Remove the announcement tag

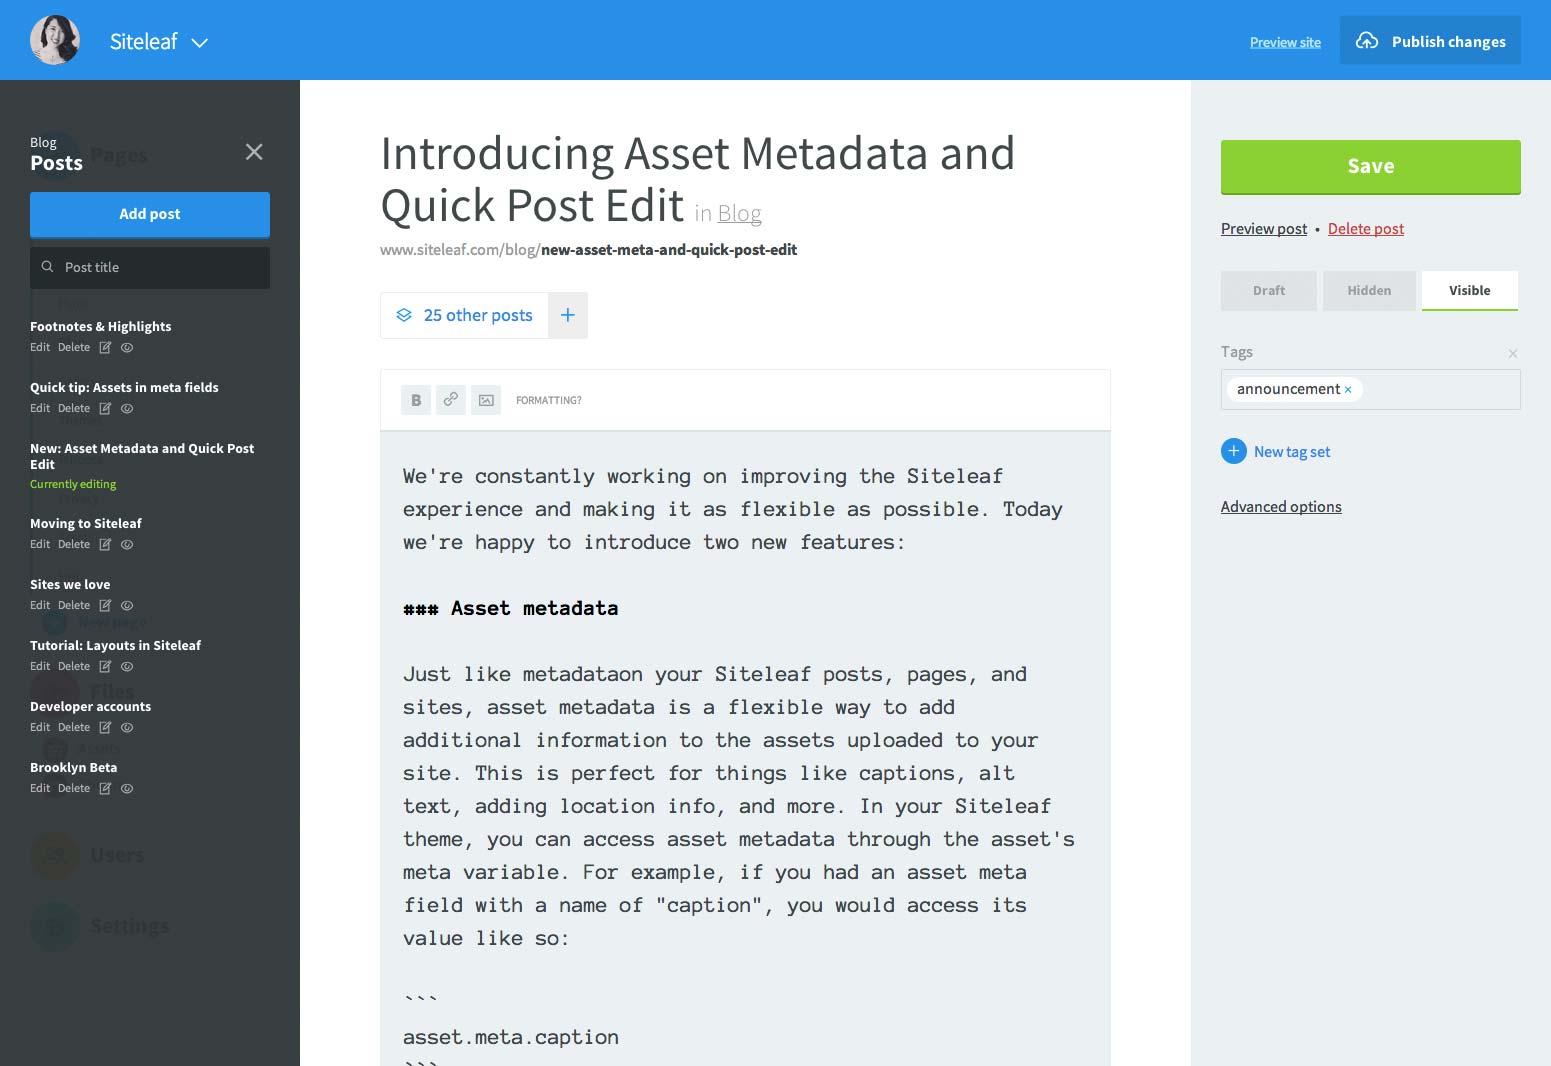click(x=1348, y=389)
